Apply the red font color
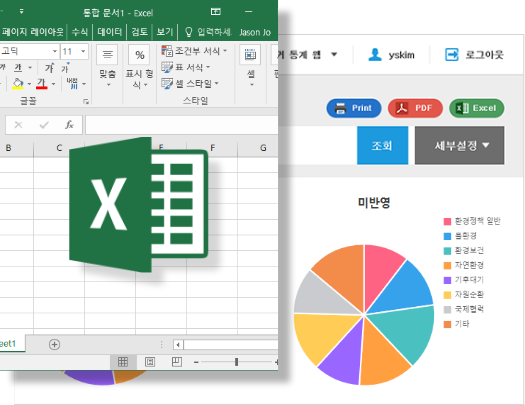The image size is (525, 405). click(x=42, y=84)
